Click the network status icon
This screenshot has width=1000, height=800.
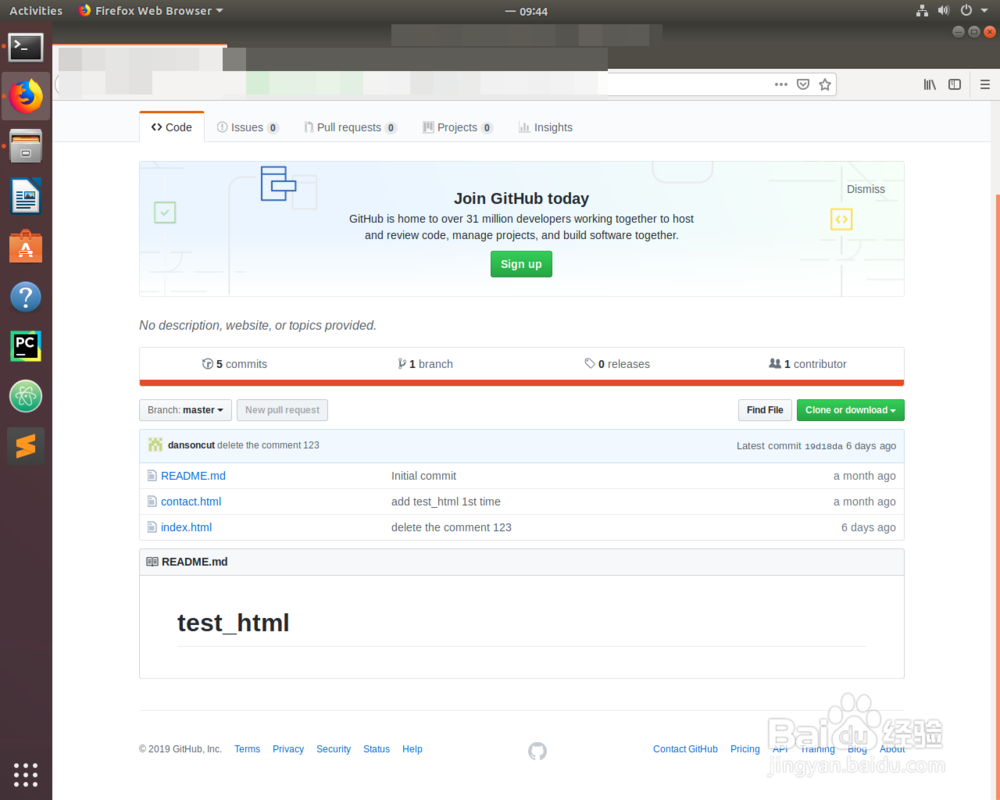point(922,10)
